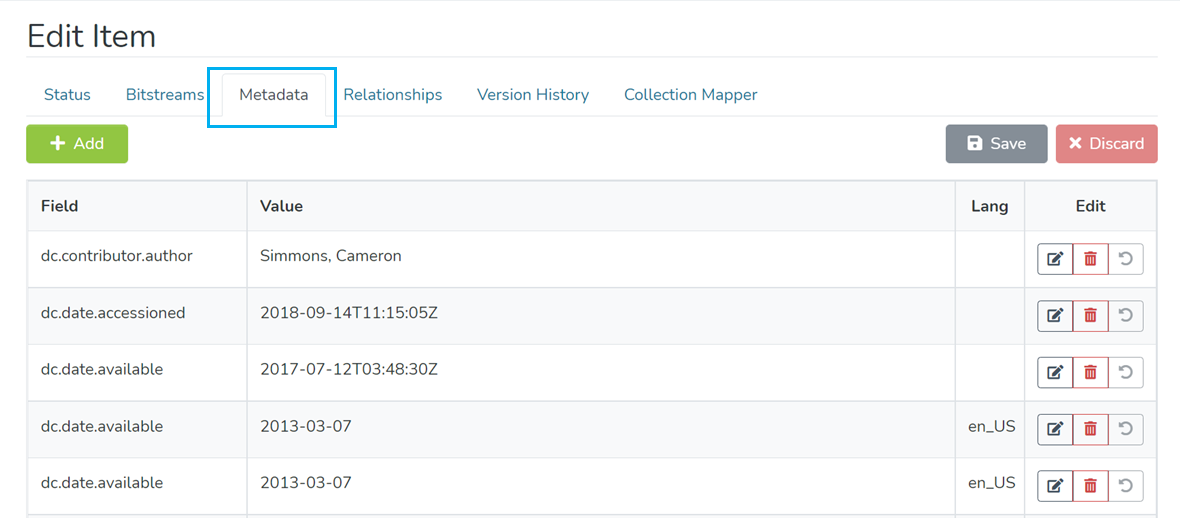Revert changes on the 2017-07-12T03:48:30Z row
This screenshot has height=518, width=1180.
click(1126, 373)
